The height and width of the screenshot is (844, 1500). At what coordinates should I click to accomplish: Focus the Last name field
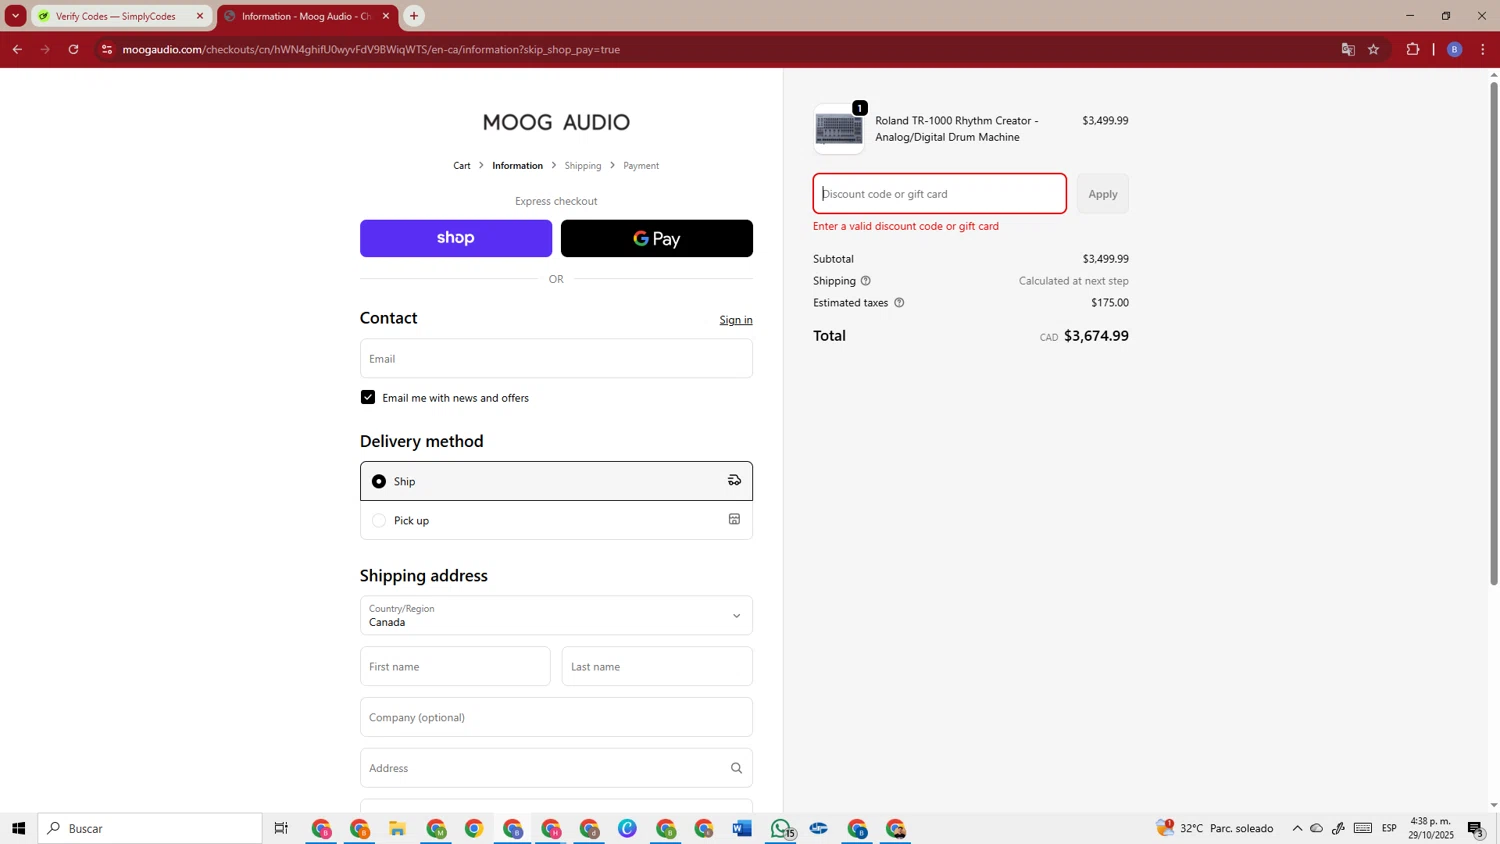click(x=657, y=666)
